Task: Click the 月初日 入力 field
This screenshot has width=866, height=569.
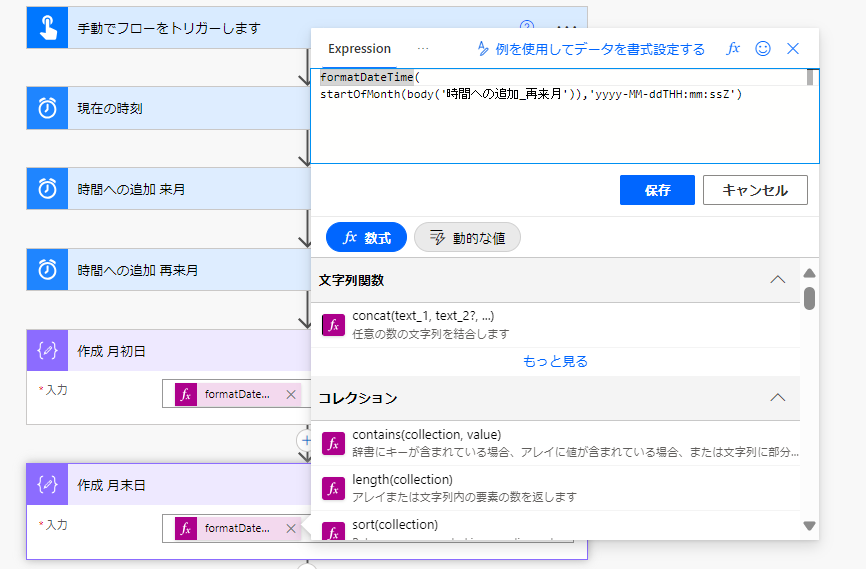Action: [x=237, y=394]
